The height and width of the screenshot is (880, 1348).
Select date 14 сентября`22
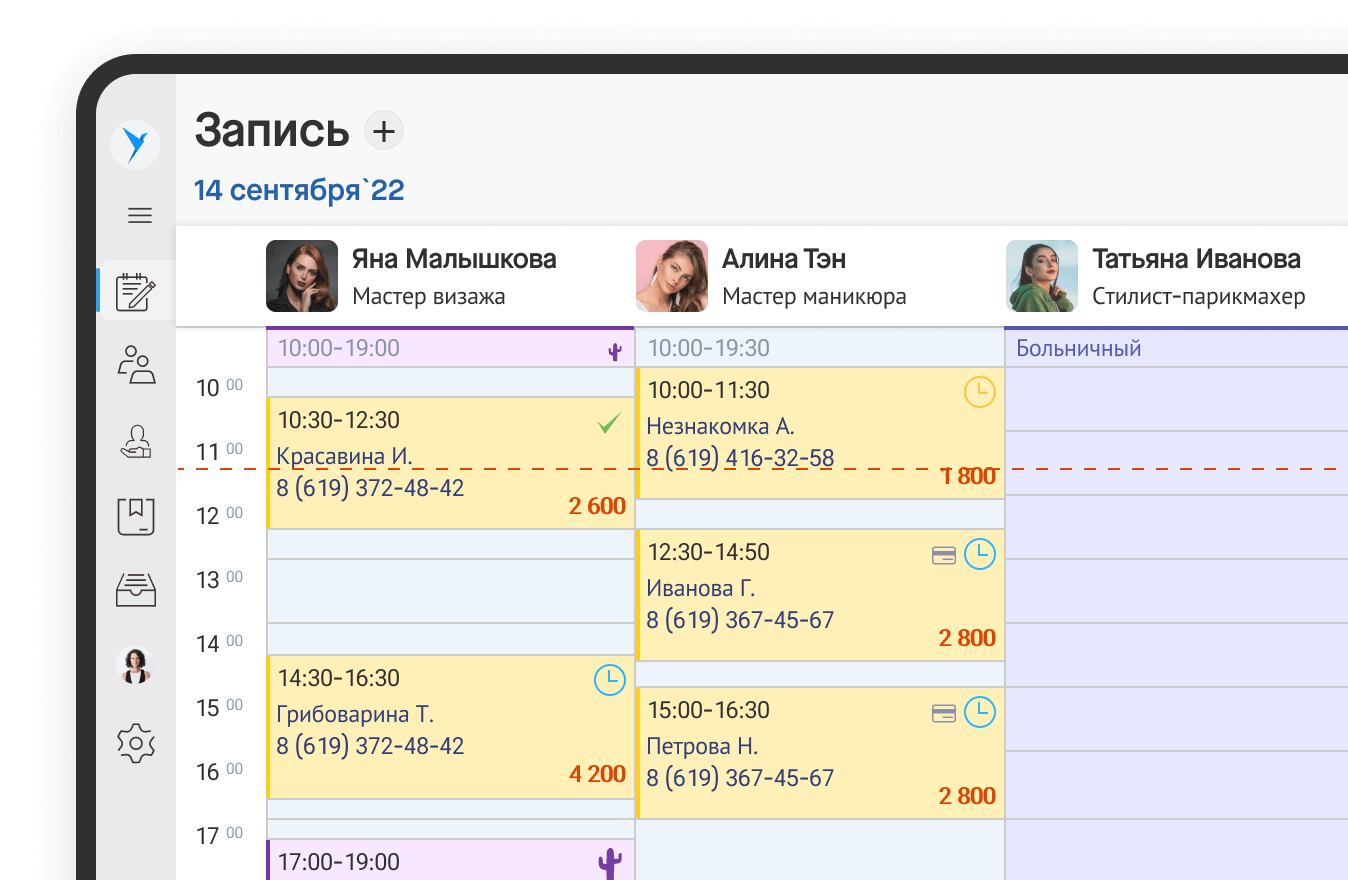tap(299, 190)
